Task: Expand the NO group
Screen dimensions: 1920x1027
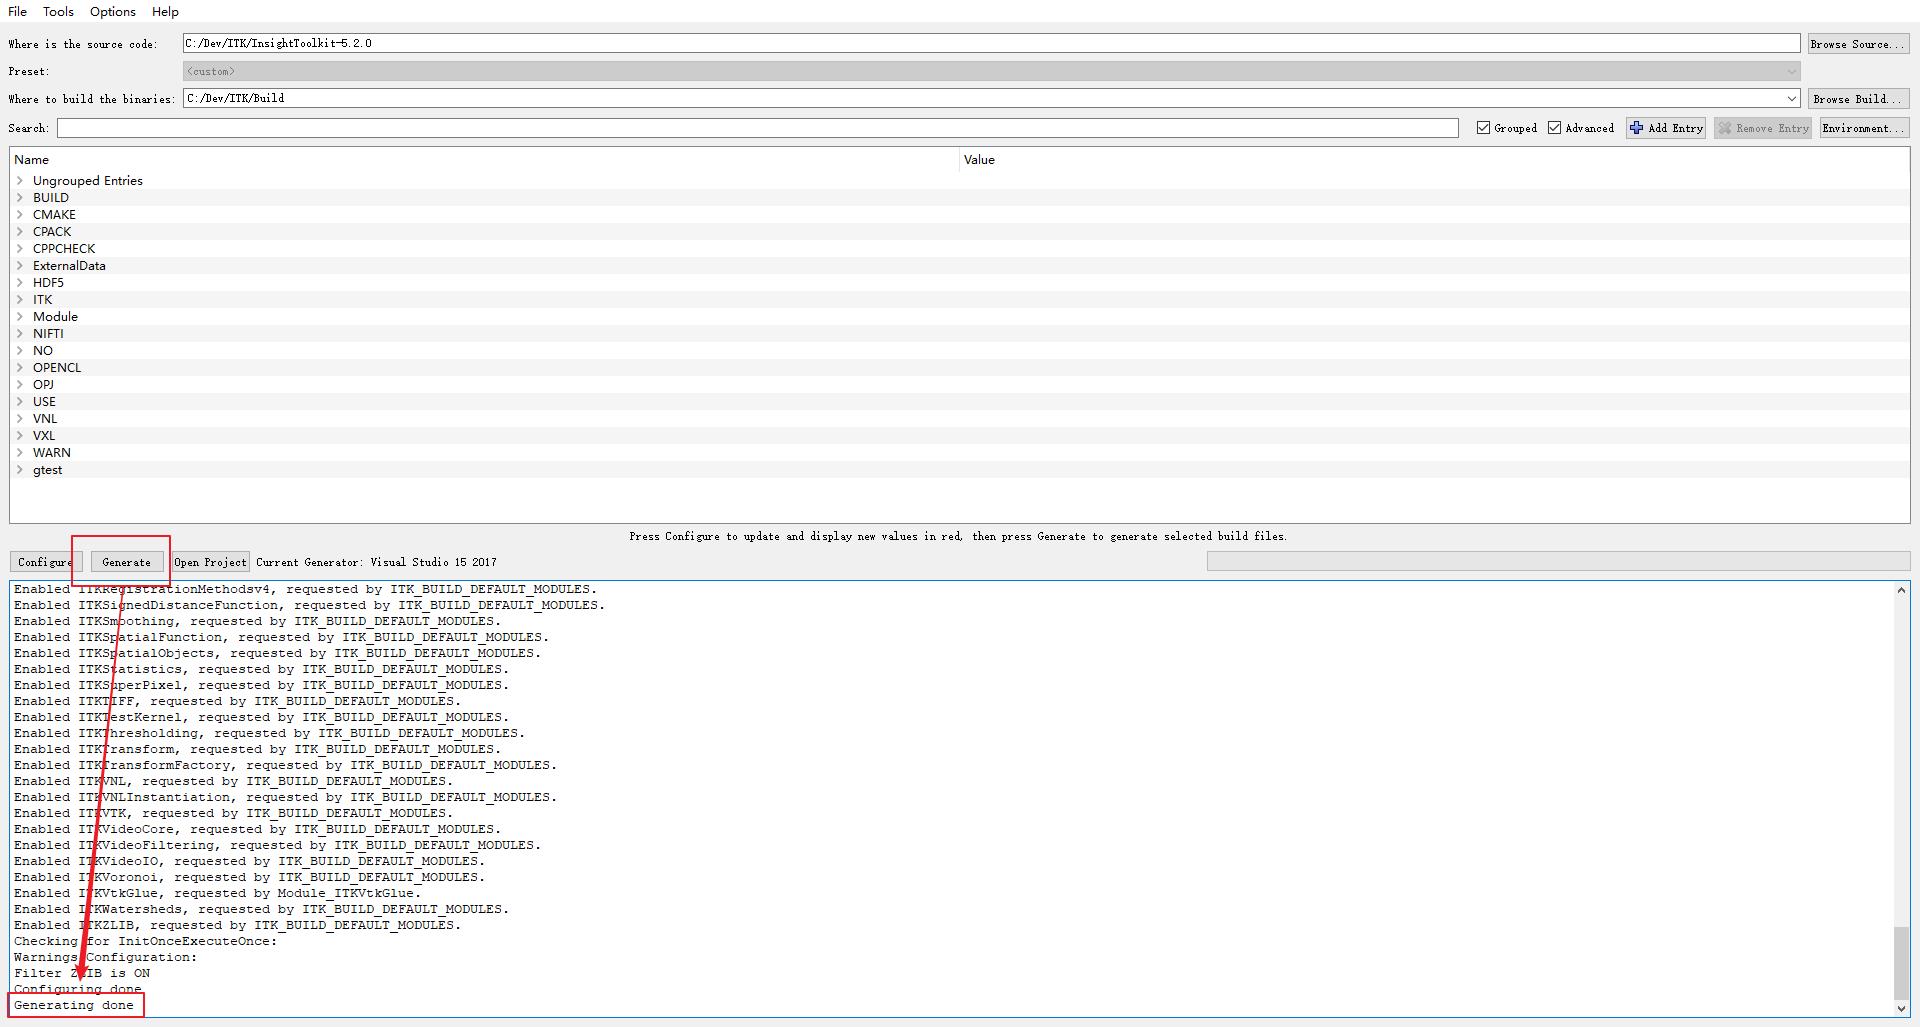Action: [x=20, y=351]
